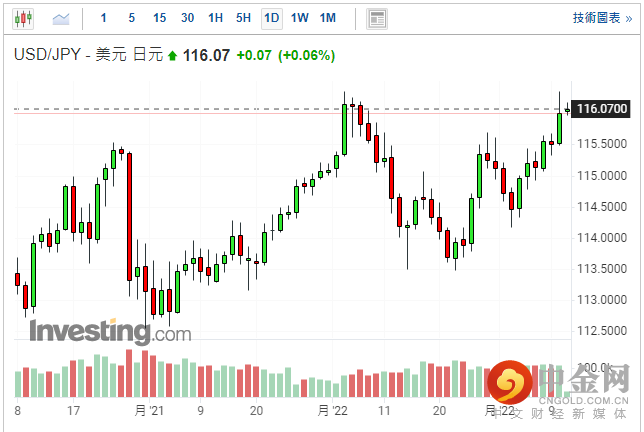Switch to the 1W weekly timeframe
The height and width of the screenshot is (432, 644).
pos(299,18)
